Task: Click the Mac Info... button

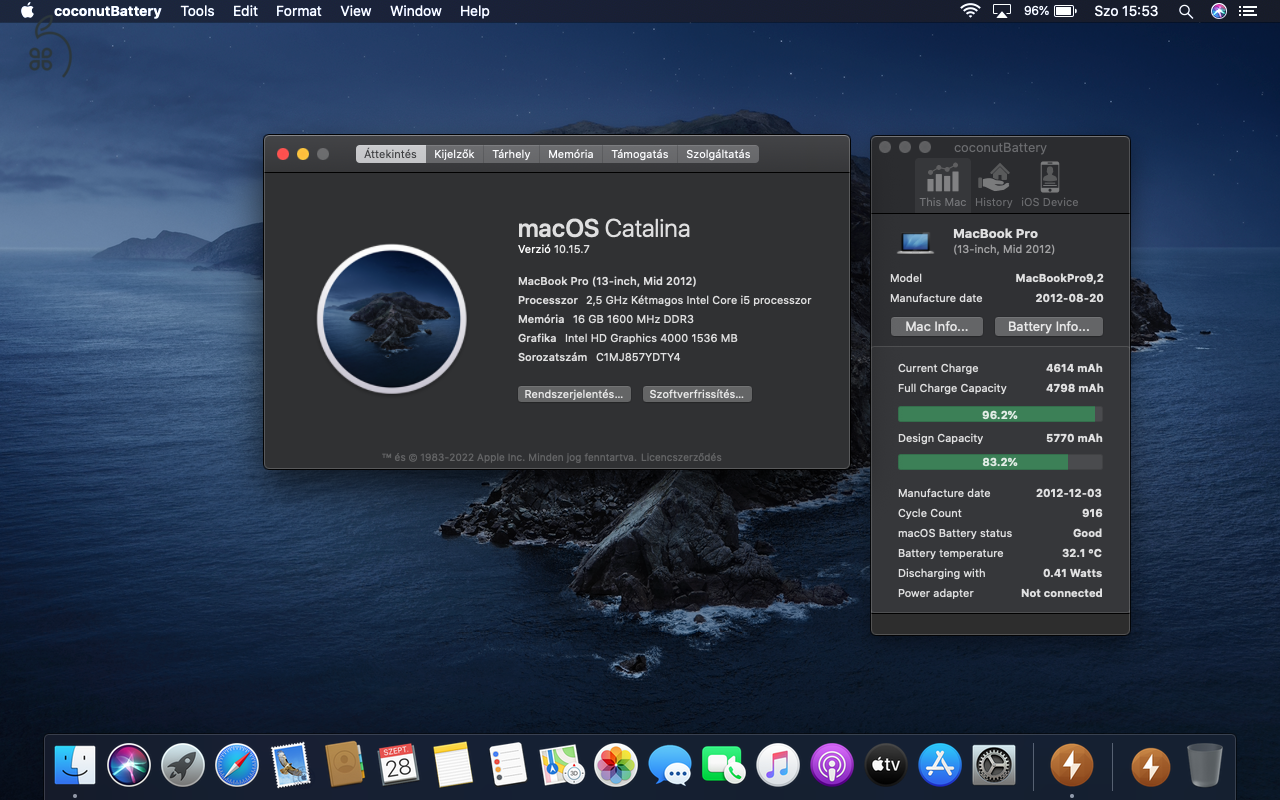Action: point(937,327)
